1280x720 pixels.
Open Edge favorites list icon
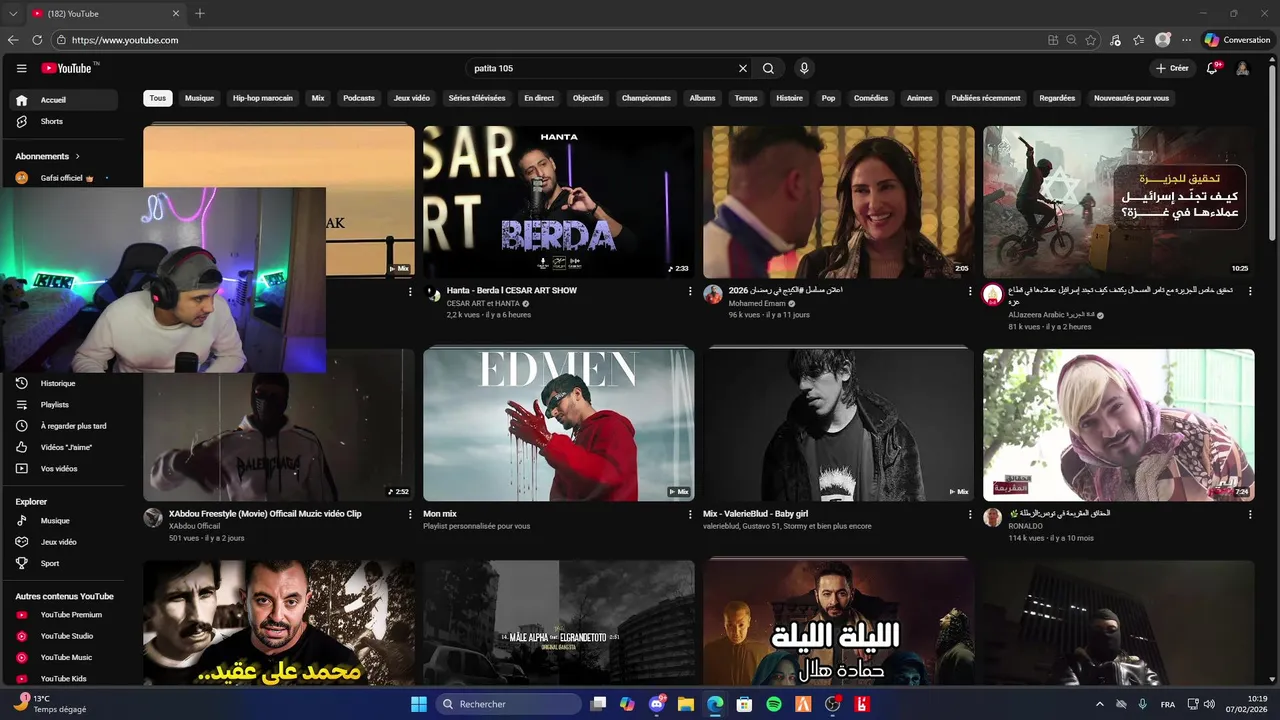tap(1139, 40)
